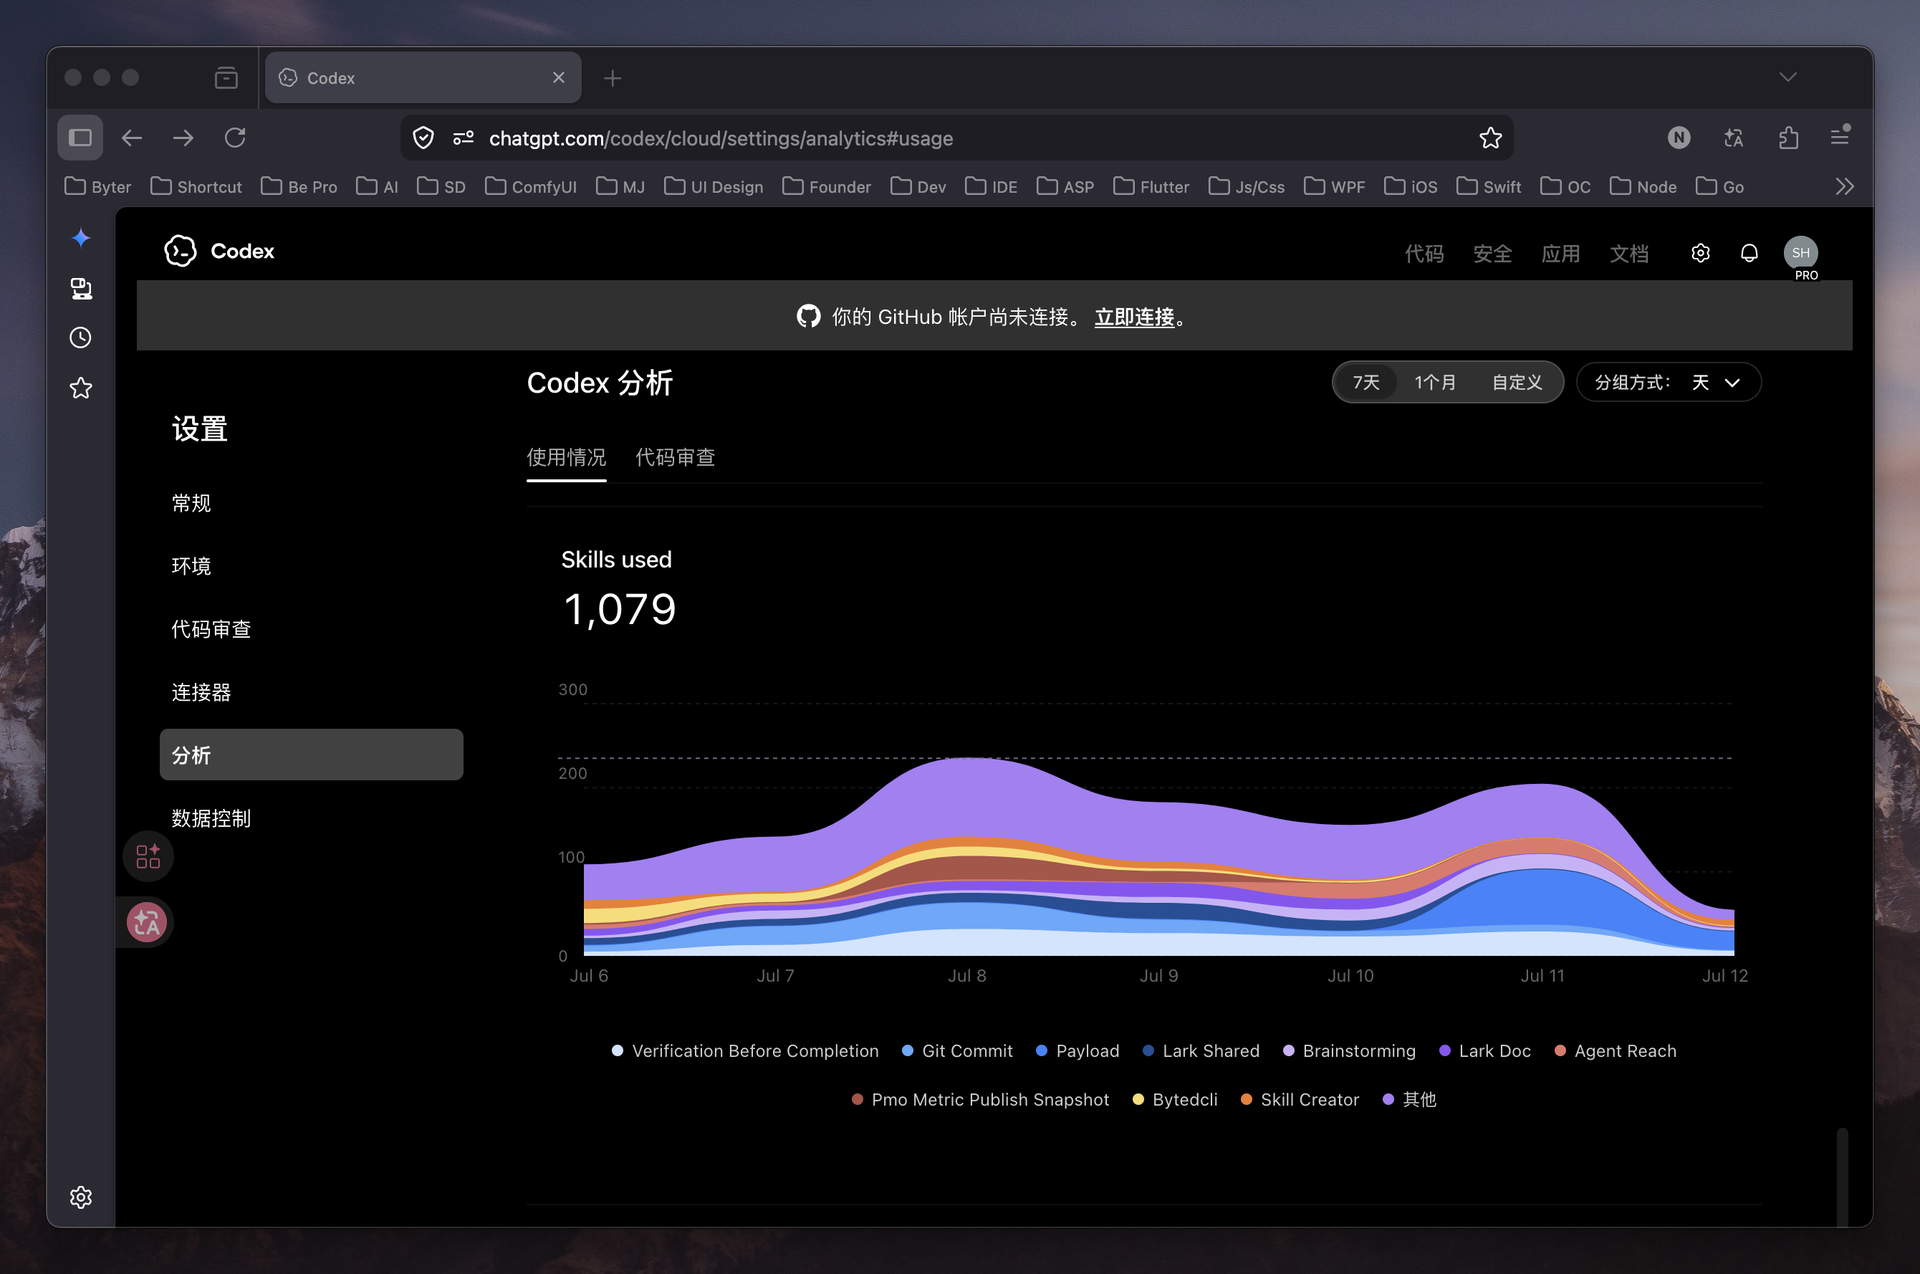This screenshot has height=1274, width=1920.
Task: Open the history clock icon in sidebar
Action: pyautogui.click(x=81, y=338)
